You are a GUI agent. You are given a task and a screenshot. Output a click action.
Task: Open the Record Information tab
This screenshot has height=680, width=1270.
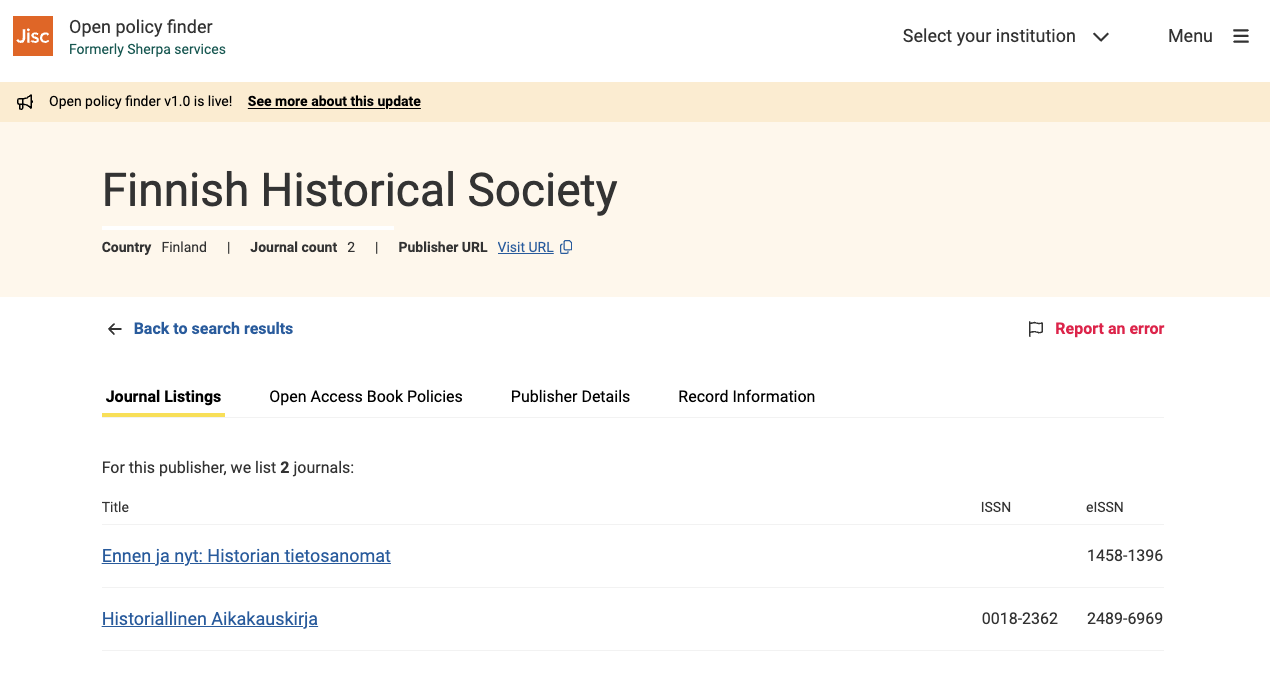746,397
